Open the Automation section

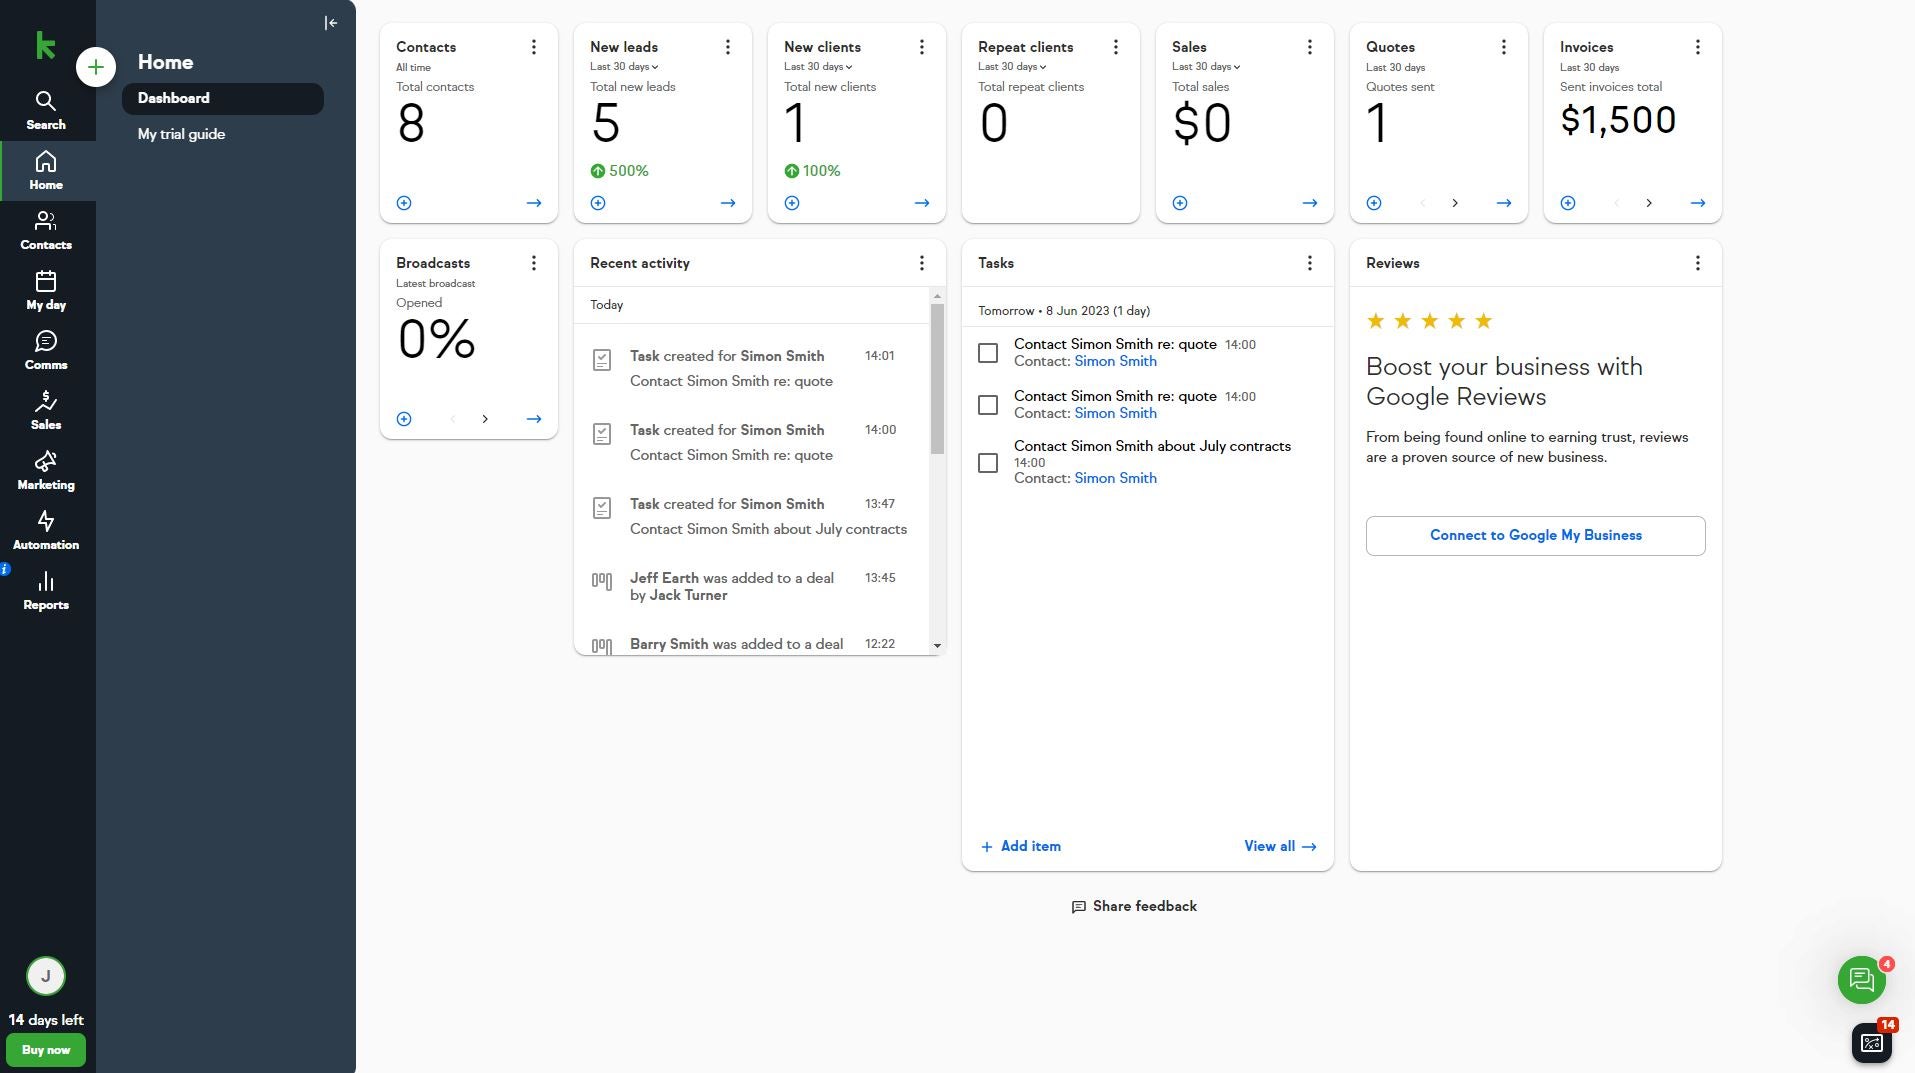point(45,530)
